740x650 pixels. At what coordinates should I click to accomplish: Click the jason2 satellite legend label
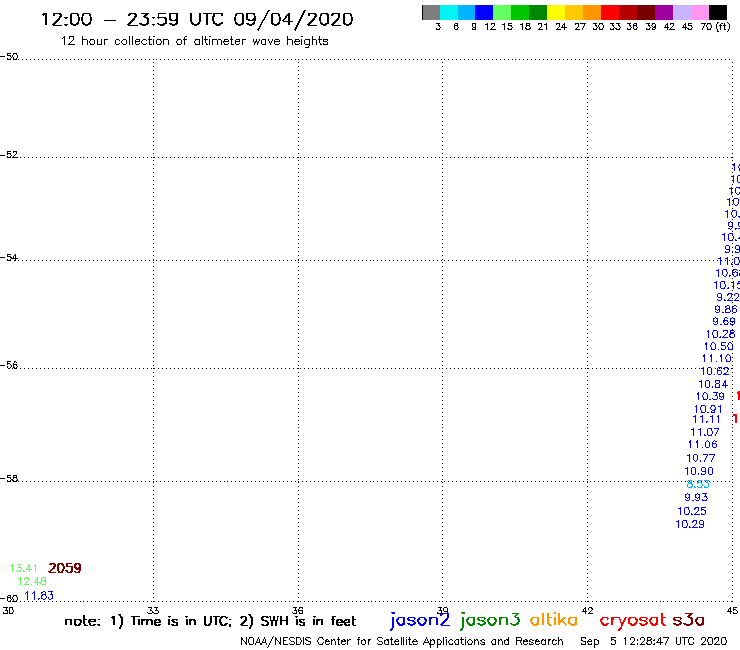[420, 621]
